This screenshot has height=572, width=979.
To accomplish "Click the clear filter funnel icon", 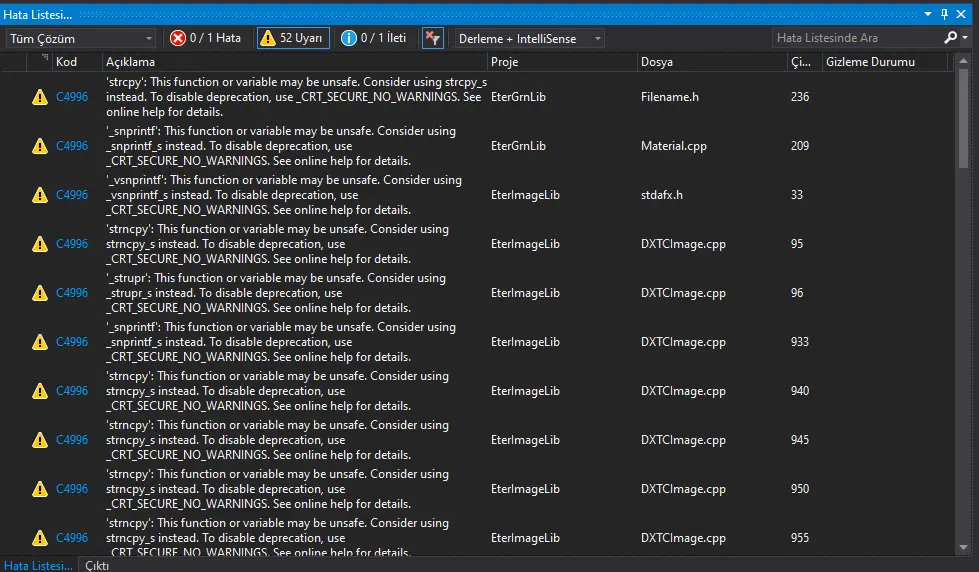I will pos(432,38).
